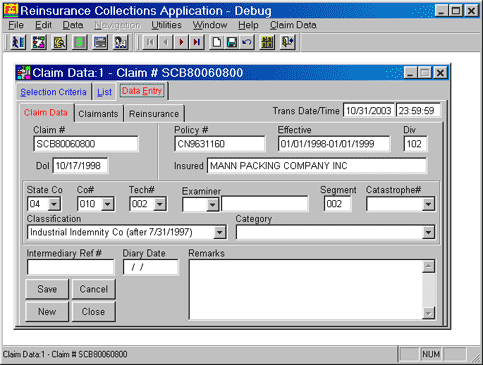Screen dimensions: 483x365
Task: Click Remarks scrollbar down arrow
Action: 428,313
